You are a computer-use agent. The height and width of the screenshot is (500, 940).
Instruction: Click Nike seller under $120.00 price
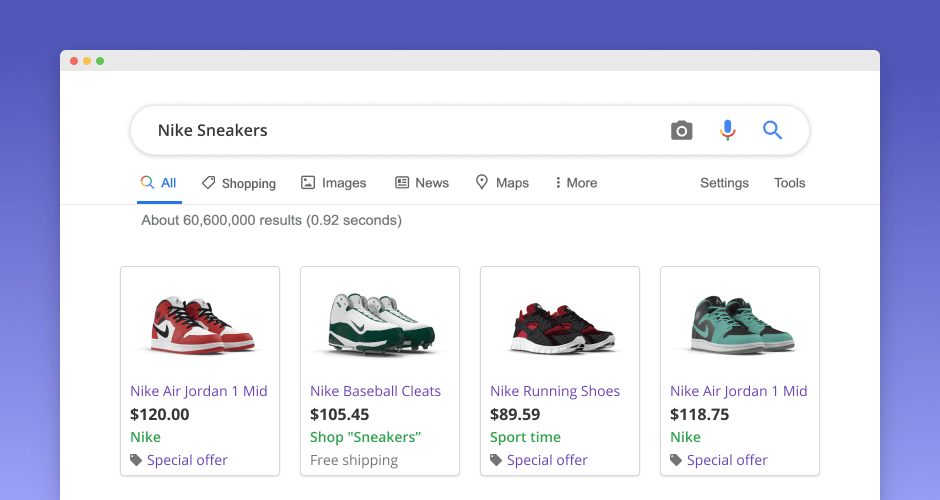[x=145, y=437]
